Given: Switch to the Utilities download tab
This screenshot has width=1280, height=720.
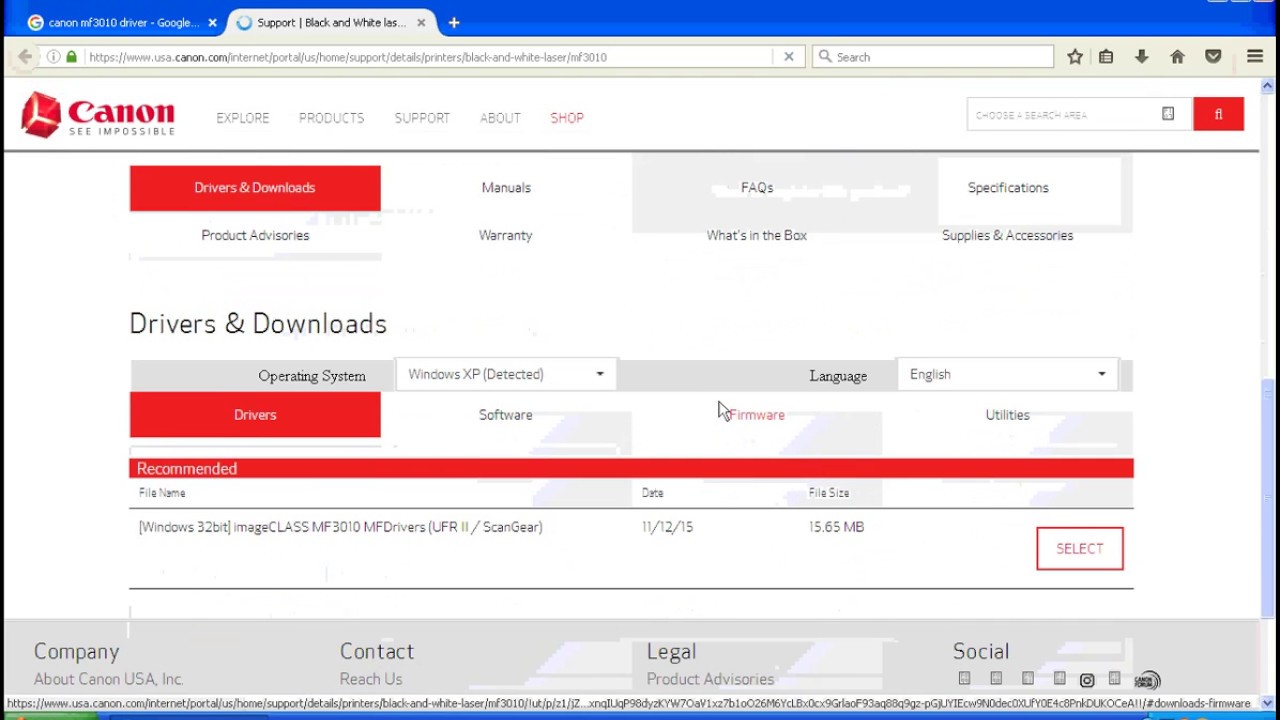Looking at the screenshot, I should (x=1008, y=415).
